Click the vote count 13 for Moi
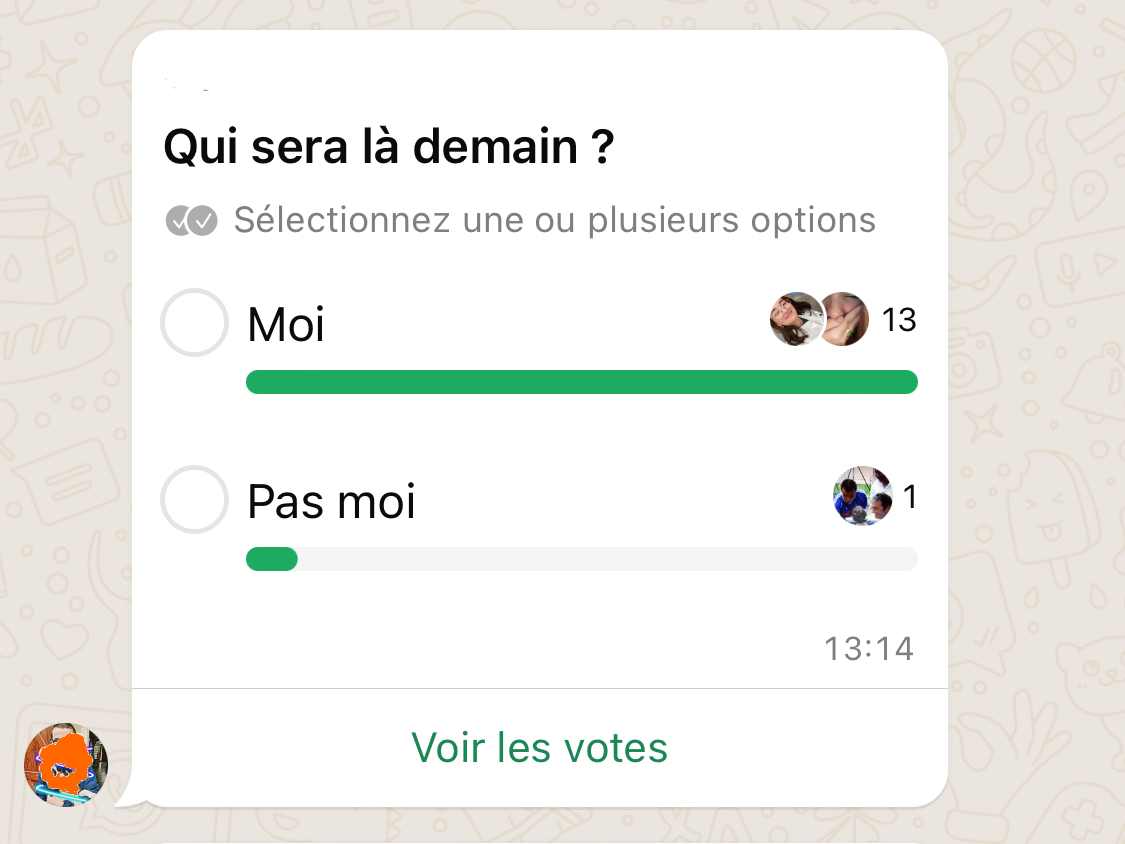The width and height of the screenshot is (1125, 844). tap(898, 320)
